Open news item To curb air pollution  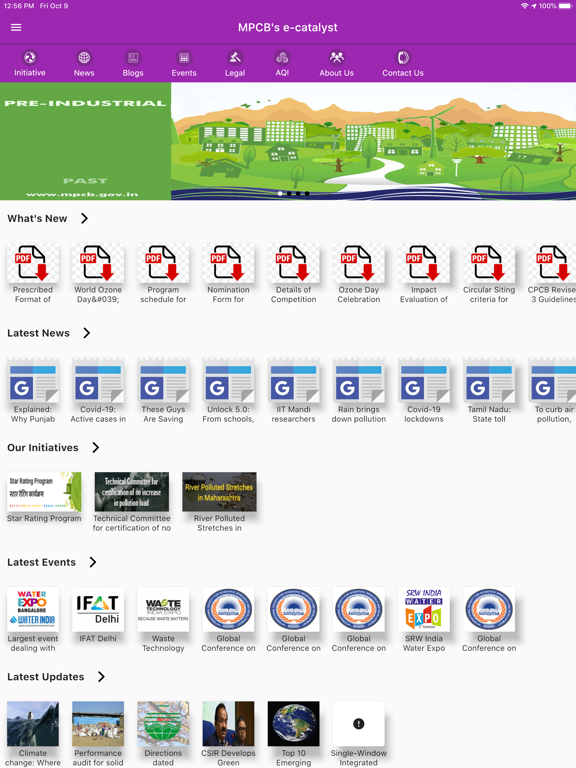pos(552,382)
